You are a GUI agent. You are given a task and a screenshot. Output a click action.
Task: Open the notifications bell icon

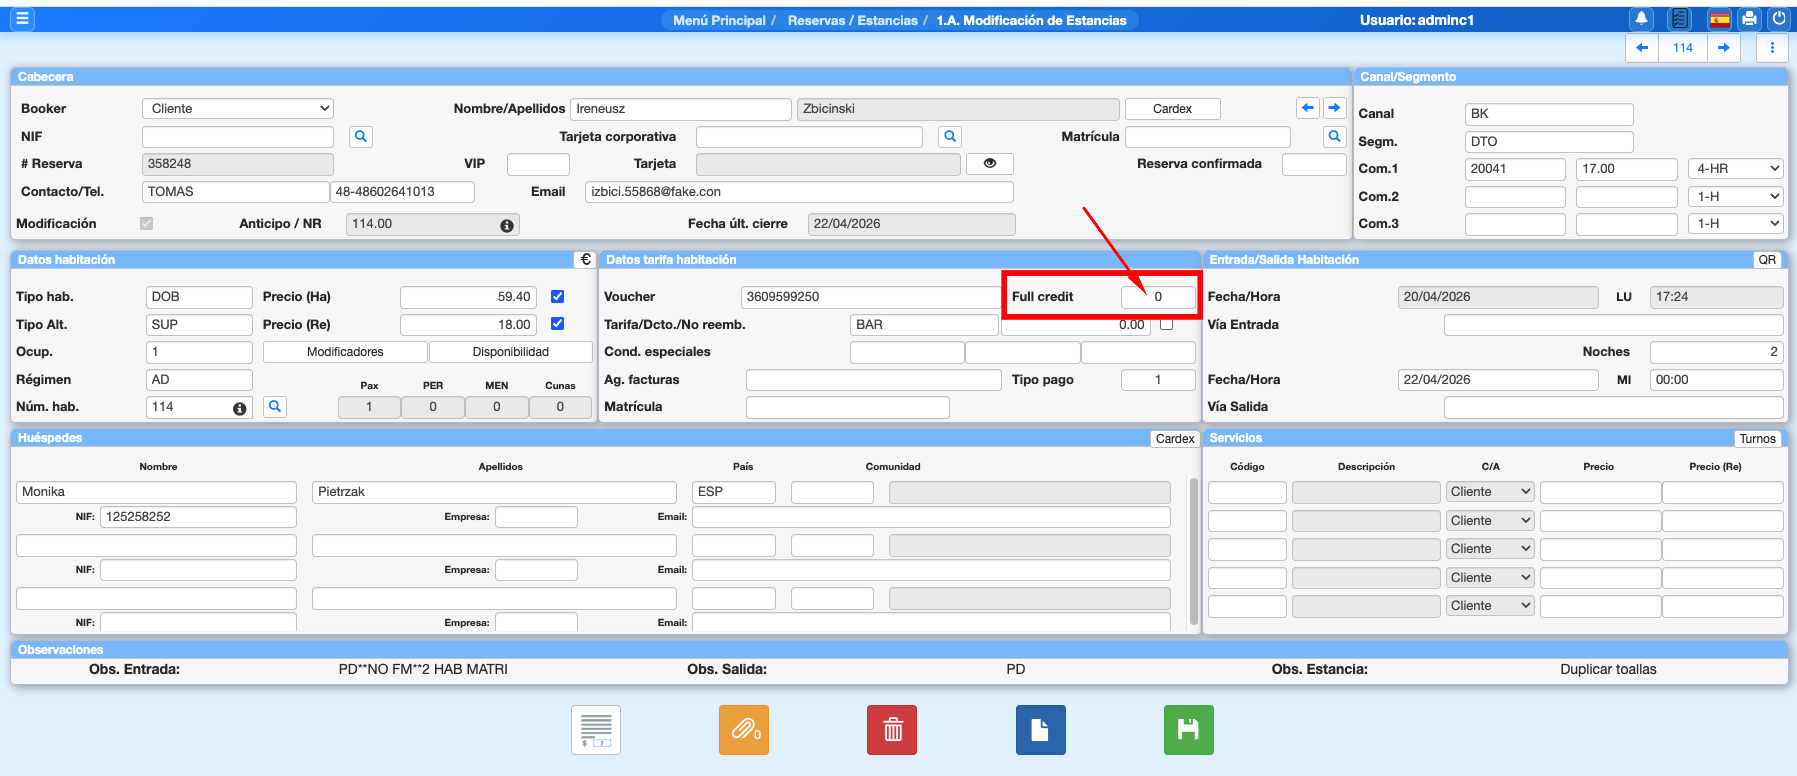coord(1641,19)
